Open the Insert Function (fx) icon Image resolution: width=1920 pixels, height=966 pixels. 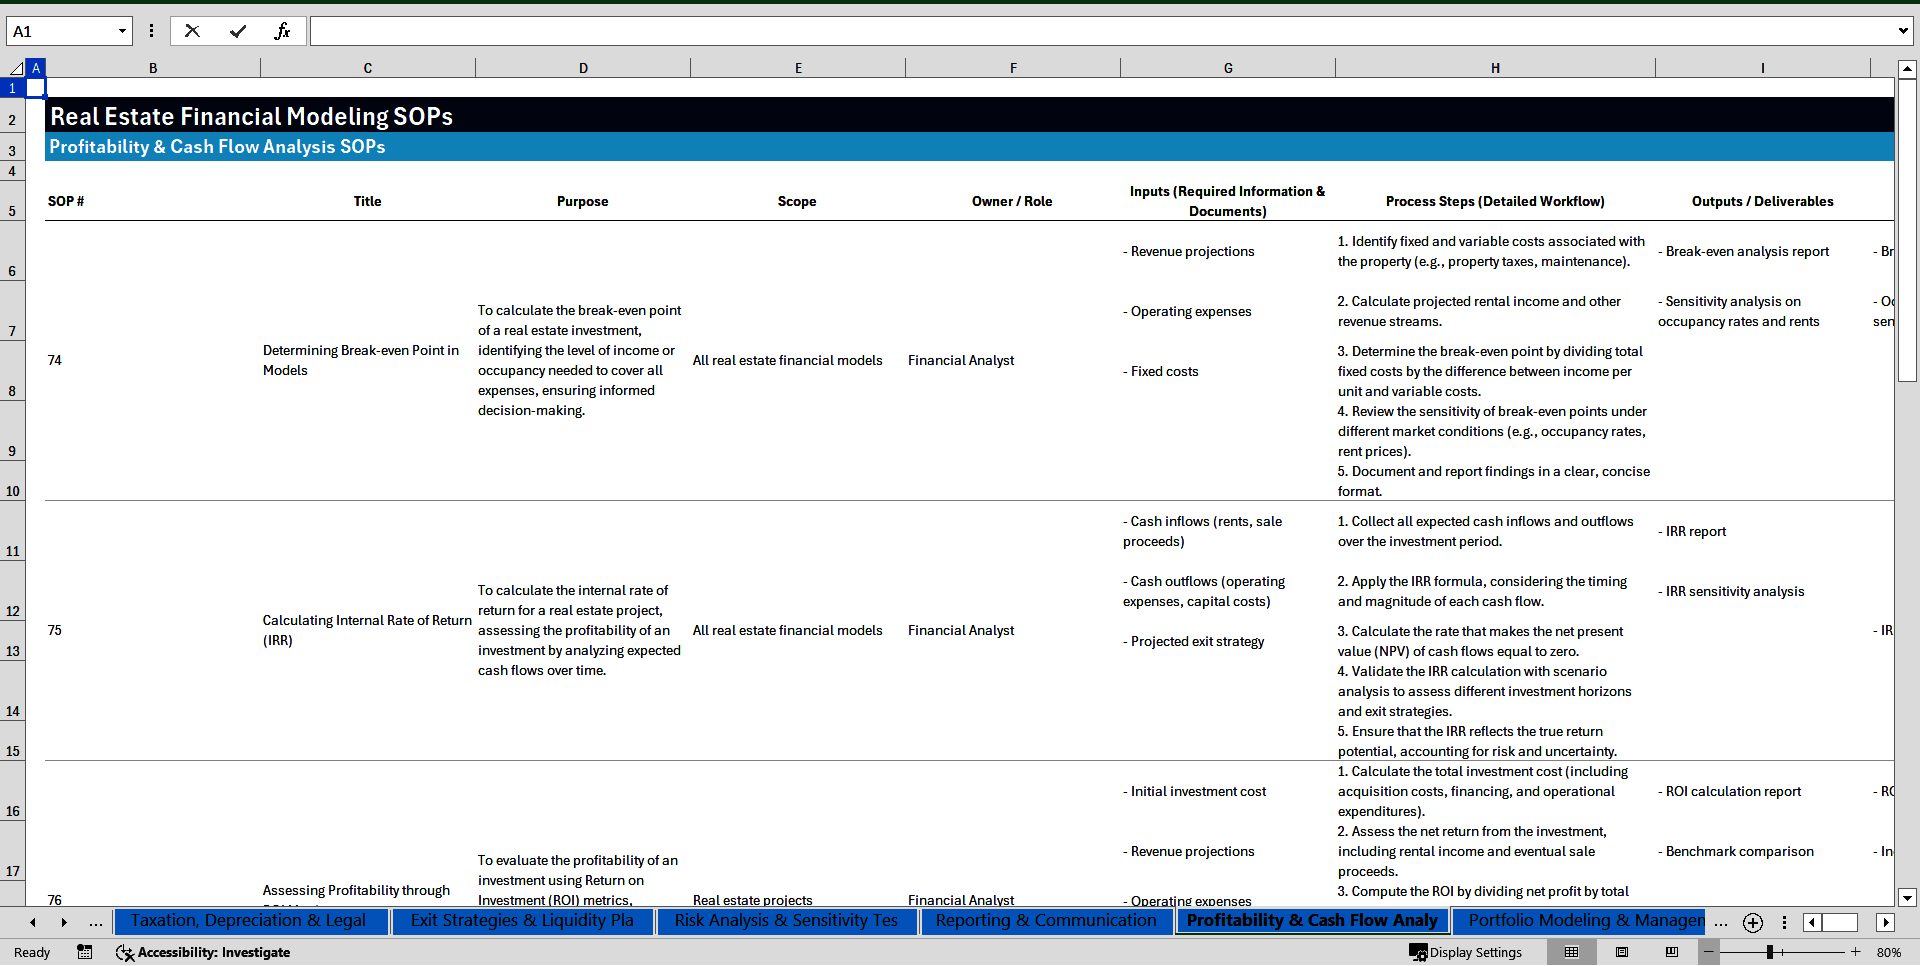tap(284, 31)
